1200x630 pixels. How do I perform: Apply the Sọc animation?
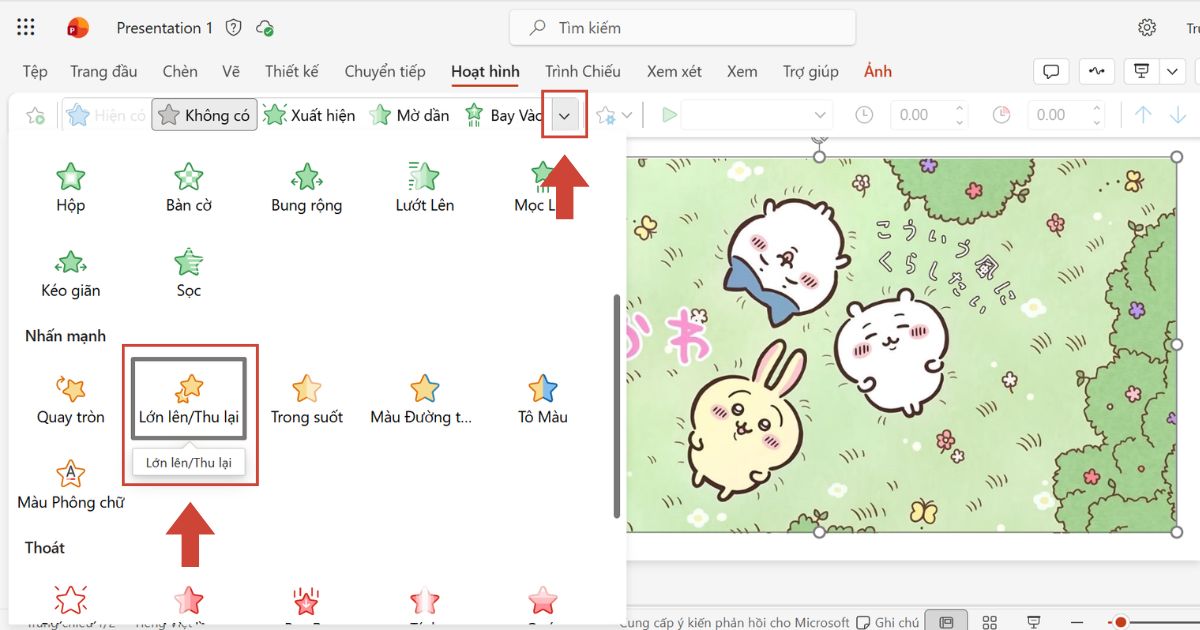[189, 272]
